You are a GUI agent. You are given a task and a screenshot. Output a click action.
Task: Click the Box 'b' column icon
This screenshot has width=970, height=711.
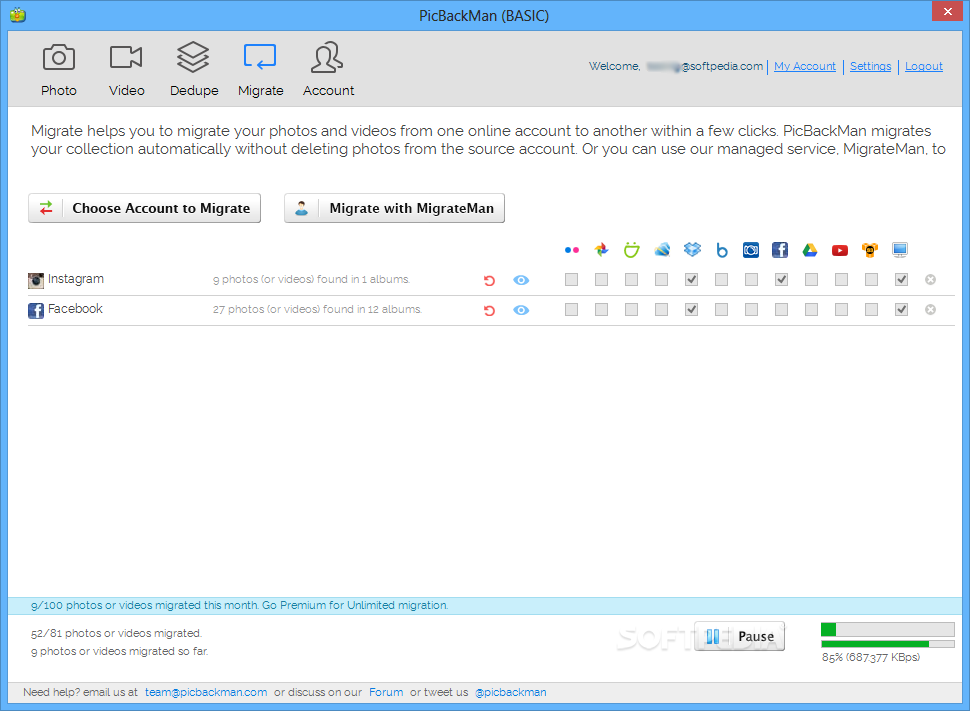click(722, 250)
